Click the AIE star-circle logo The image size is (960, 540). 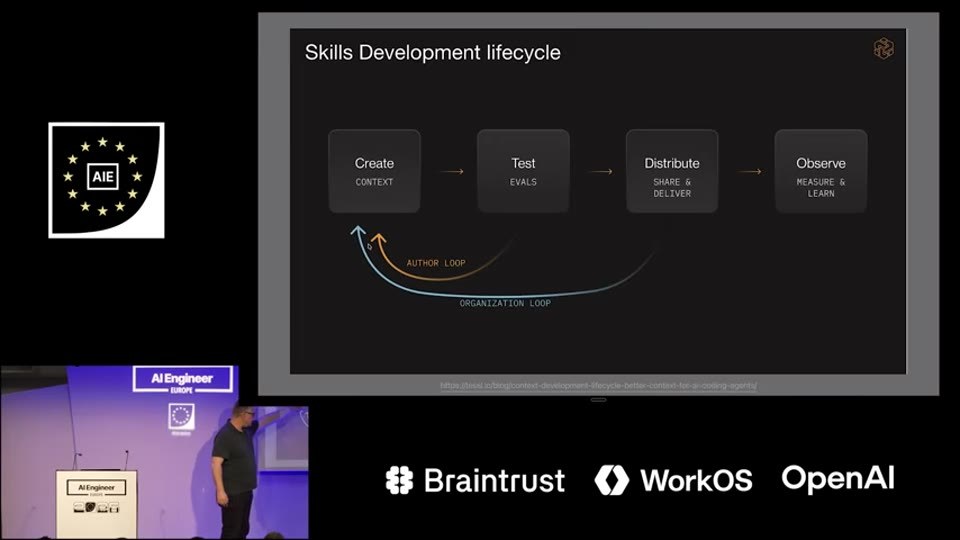(107, 180)
